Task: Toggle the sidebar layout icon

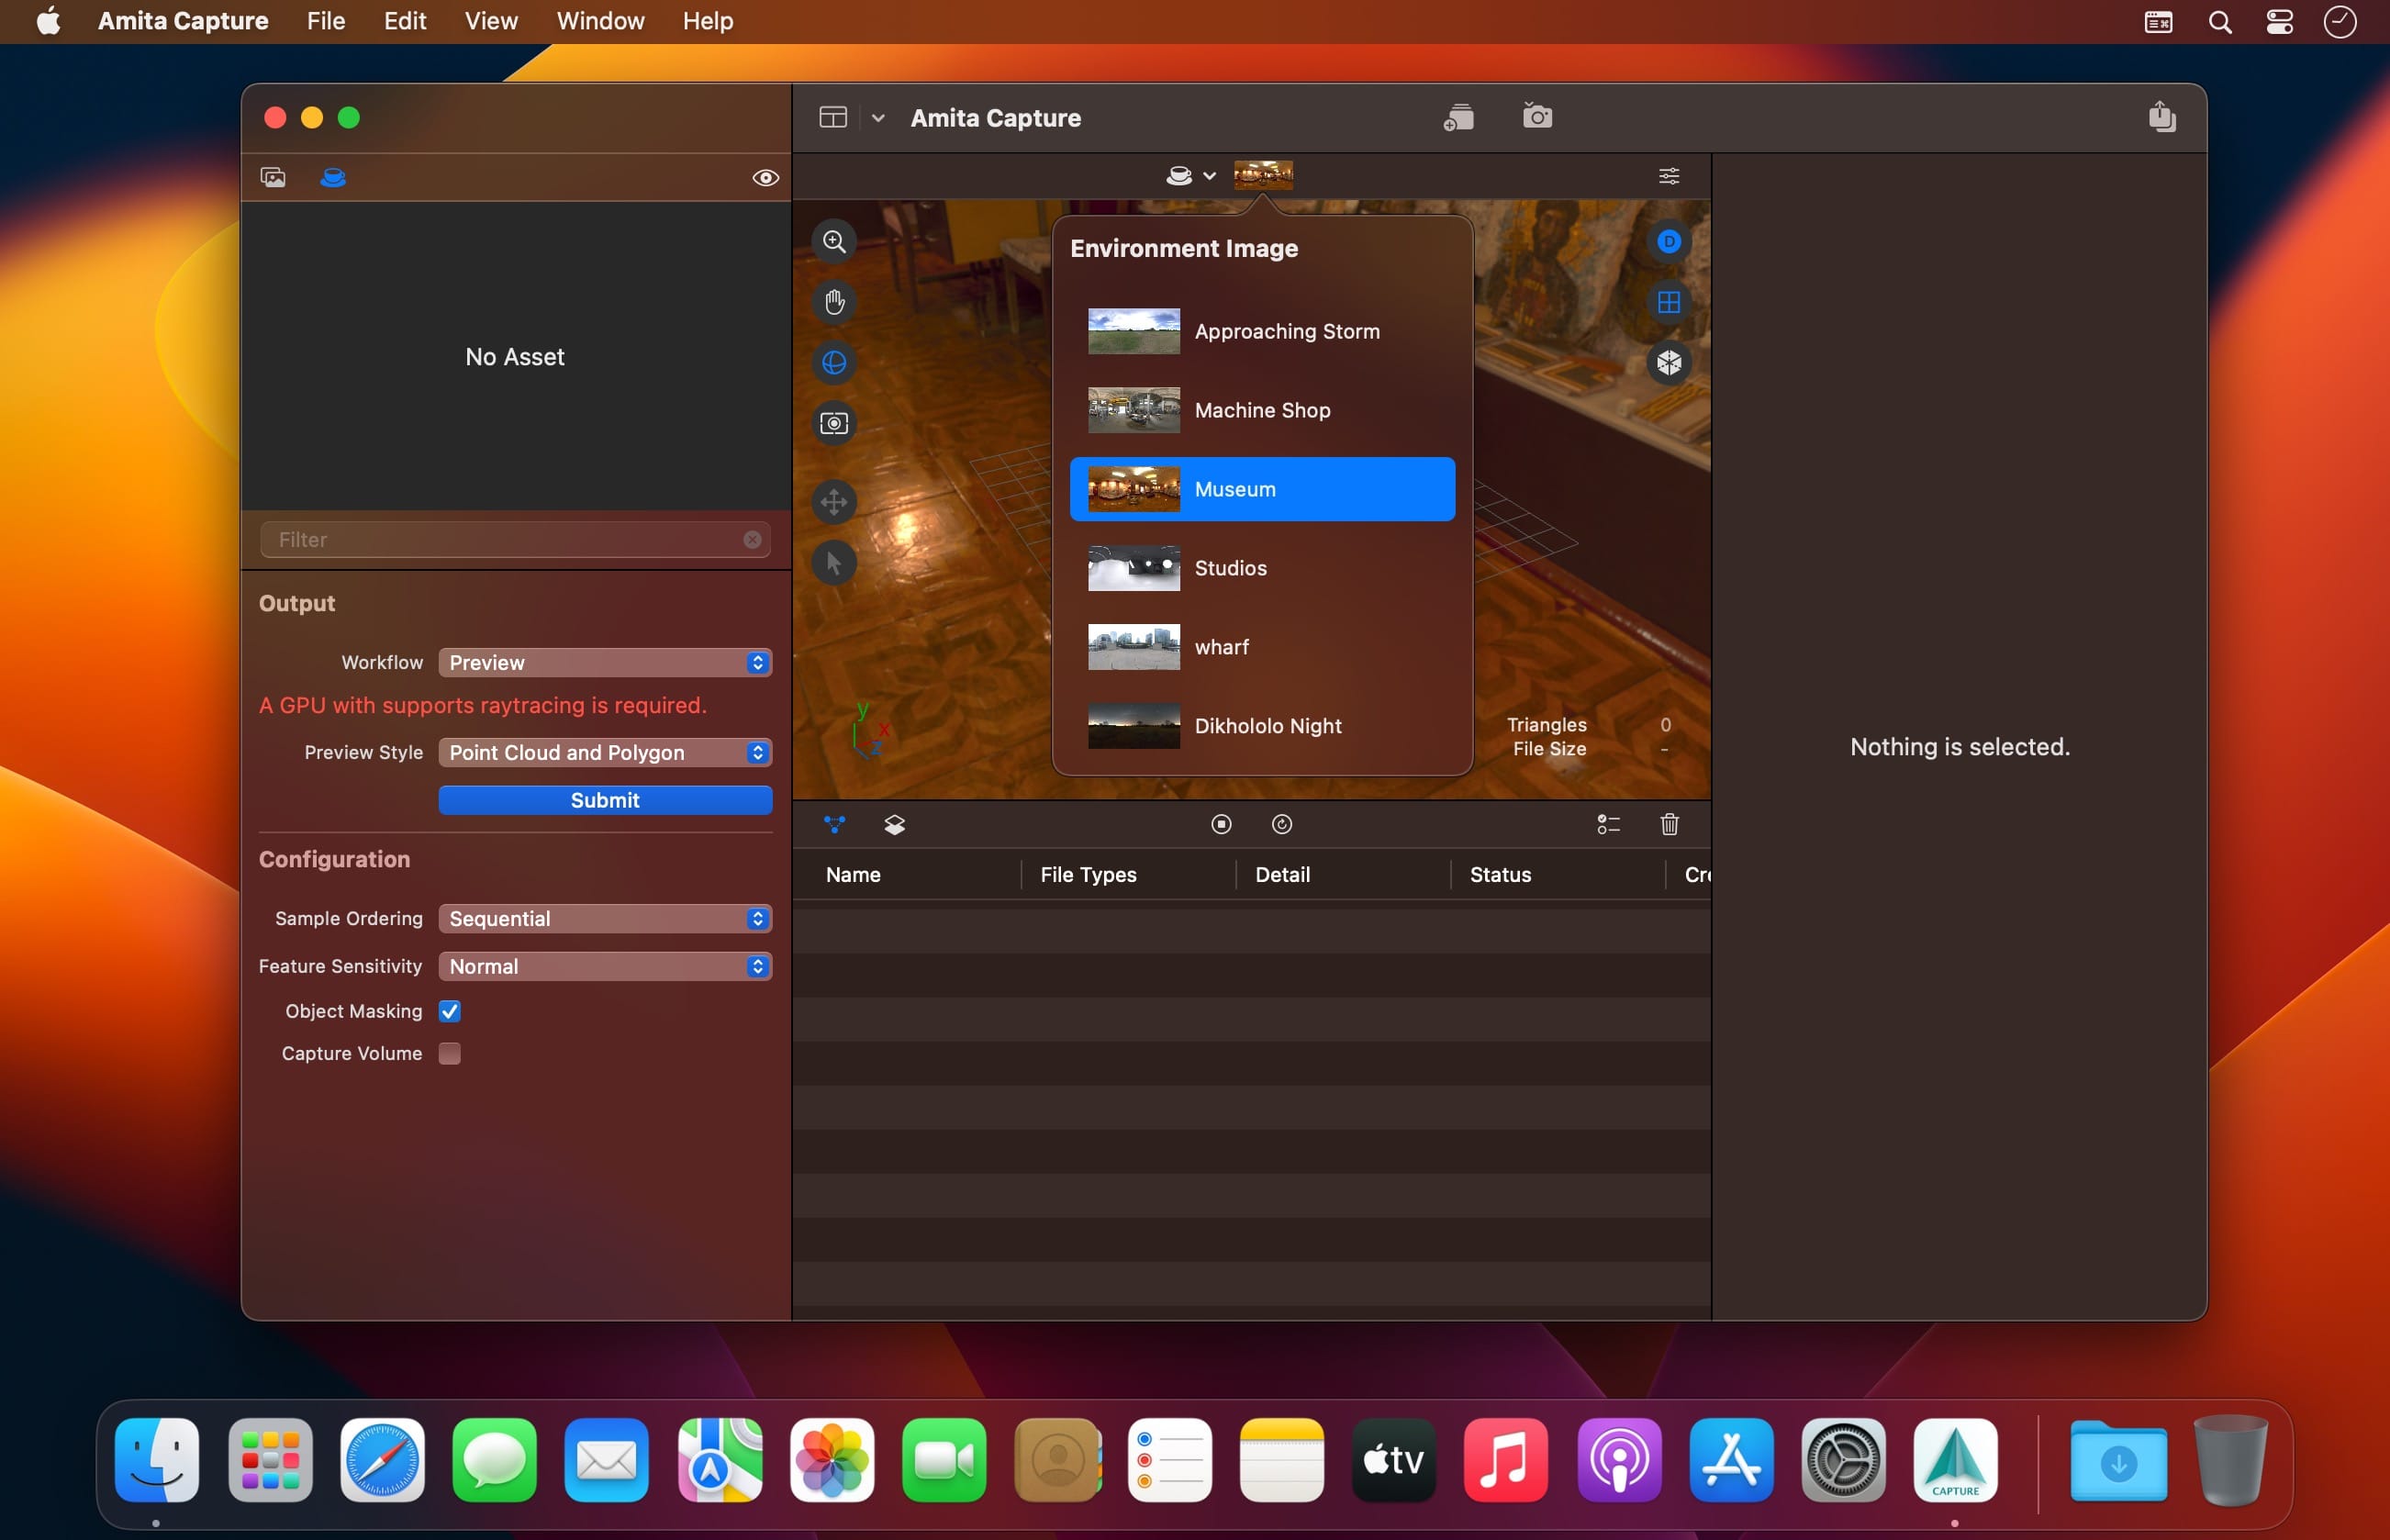Action: click(833, 117)
